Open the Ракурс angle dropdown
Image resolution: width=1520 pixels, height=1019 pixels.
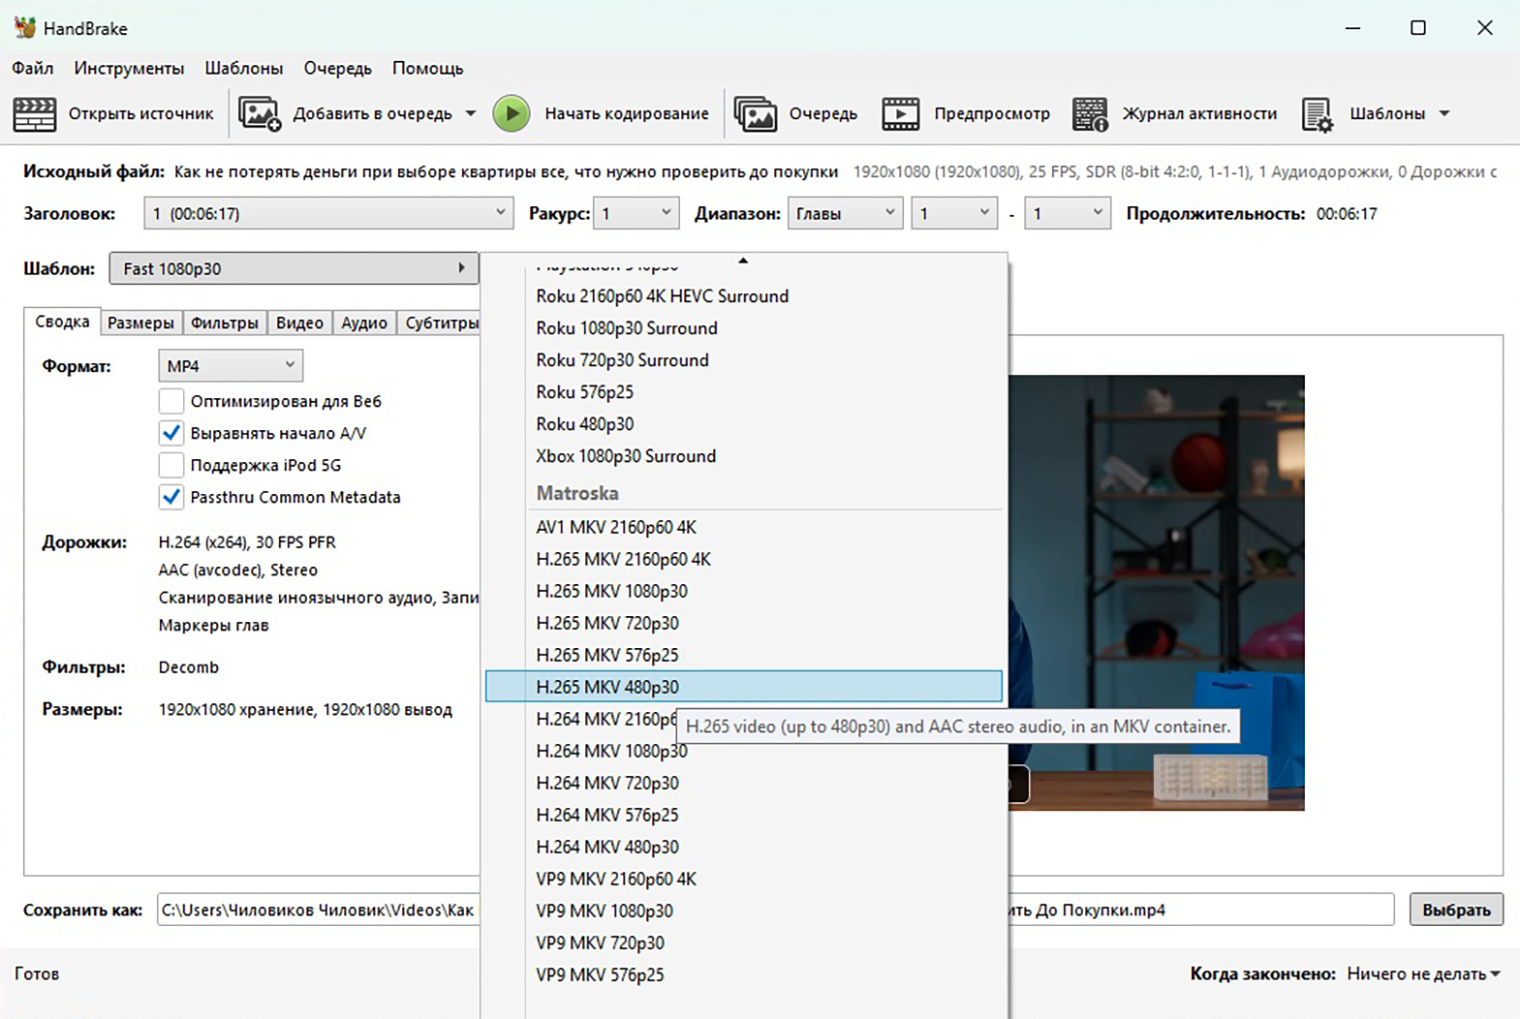pyautogui.click(x=636, y=213)
